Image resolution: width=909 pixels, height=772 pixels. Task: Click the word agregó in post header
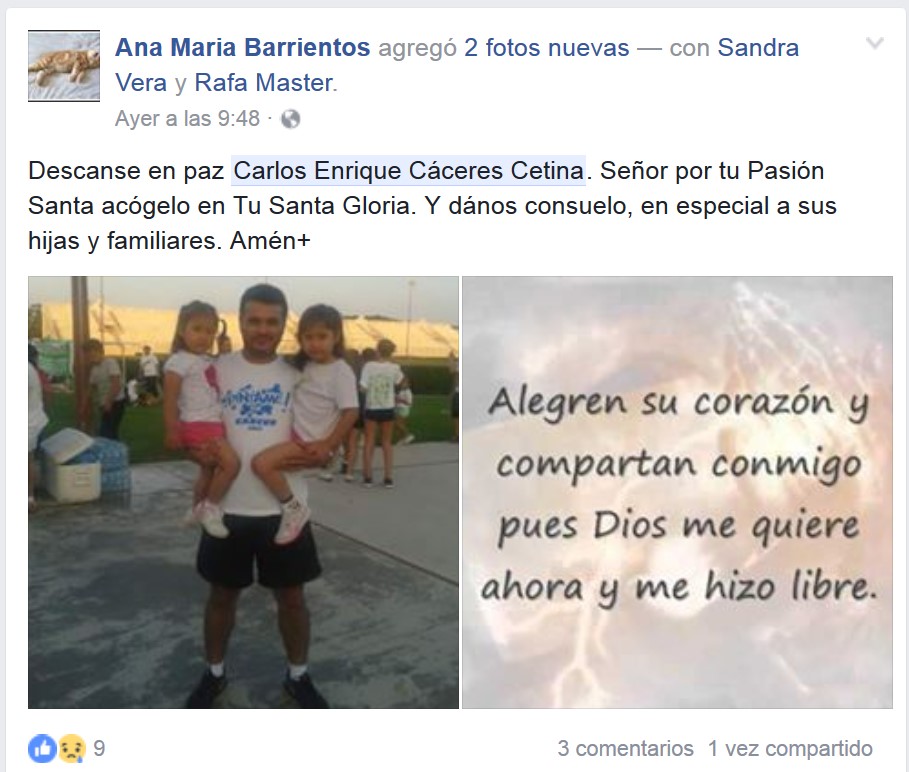pos(417,48)
